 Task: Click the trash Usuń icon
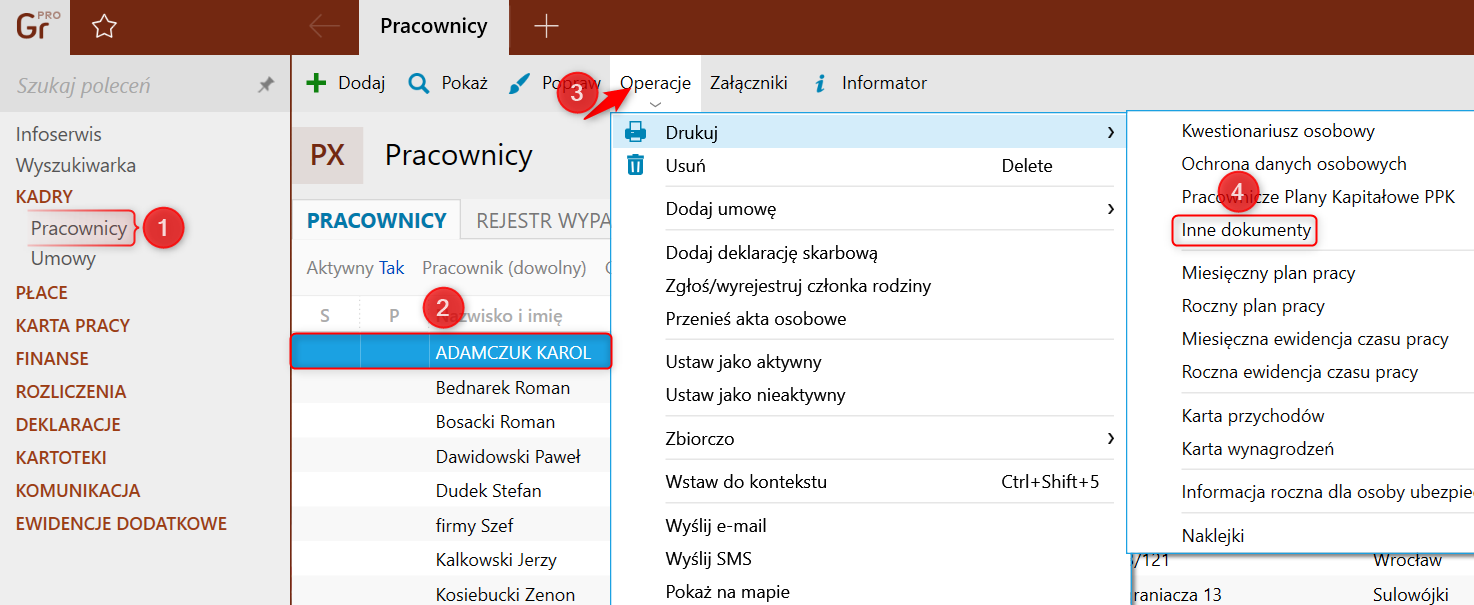(635, 165)
